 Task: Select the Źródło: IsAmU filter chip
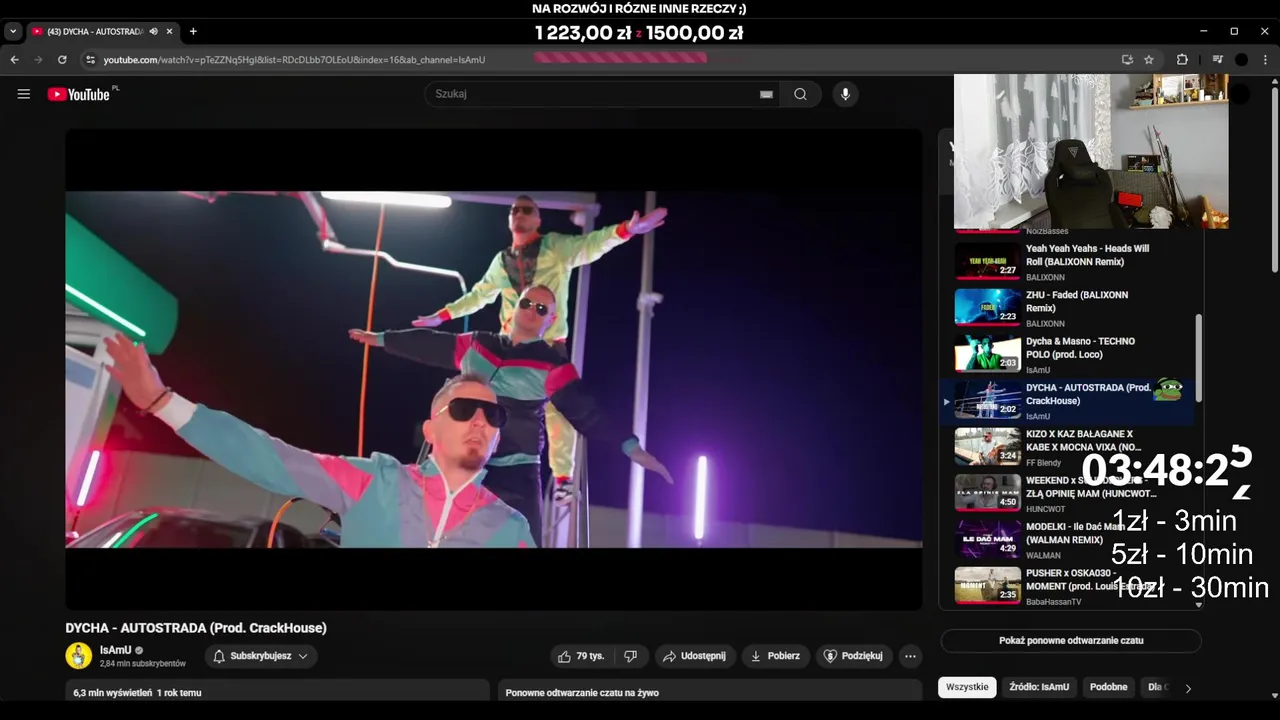pyautogui.click(x=1039, y=687)
